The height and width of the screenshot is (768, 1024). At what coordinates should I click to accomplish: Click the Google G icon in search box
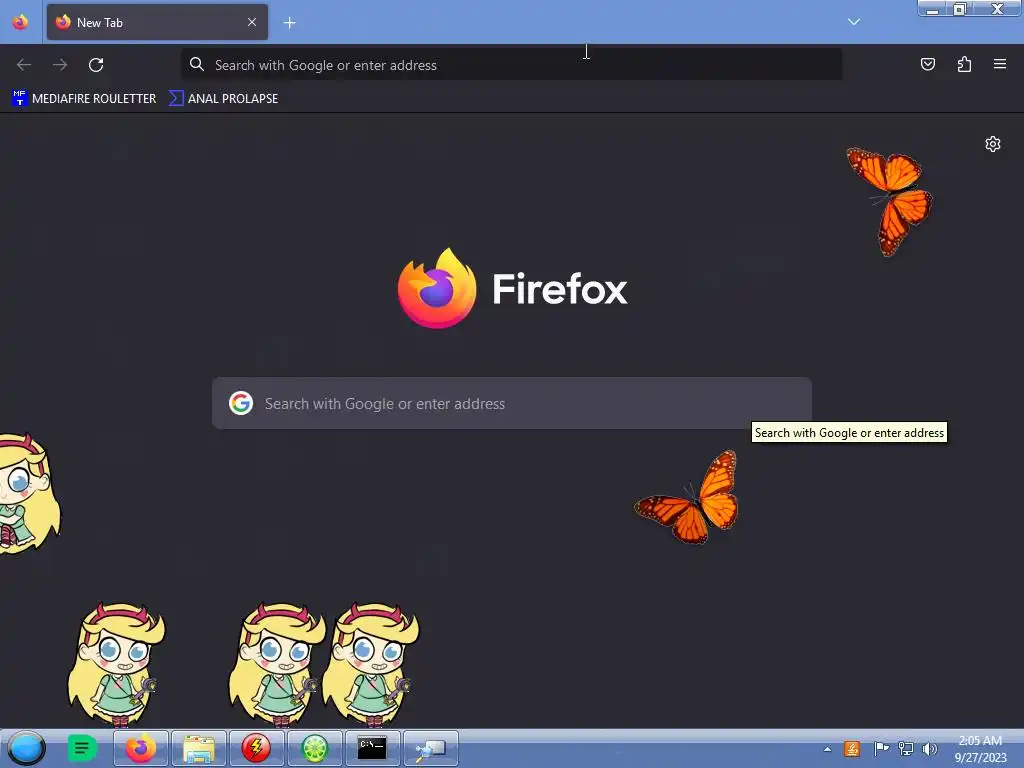click(241, 403)
